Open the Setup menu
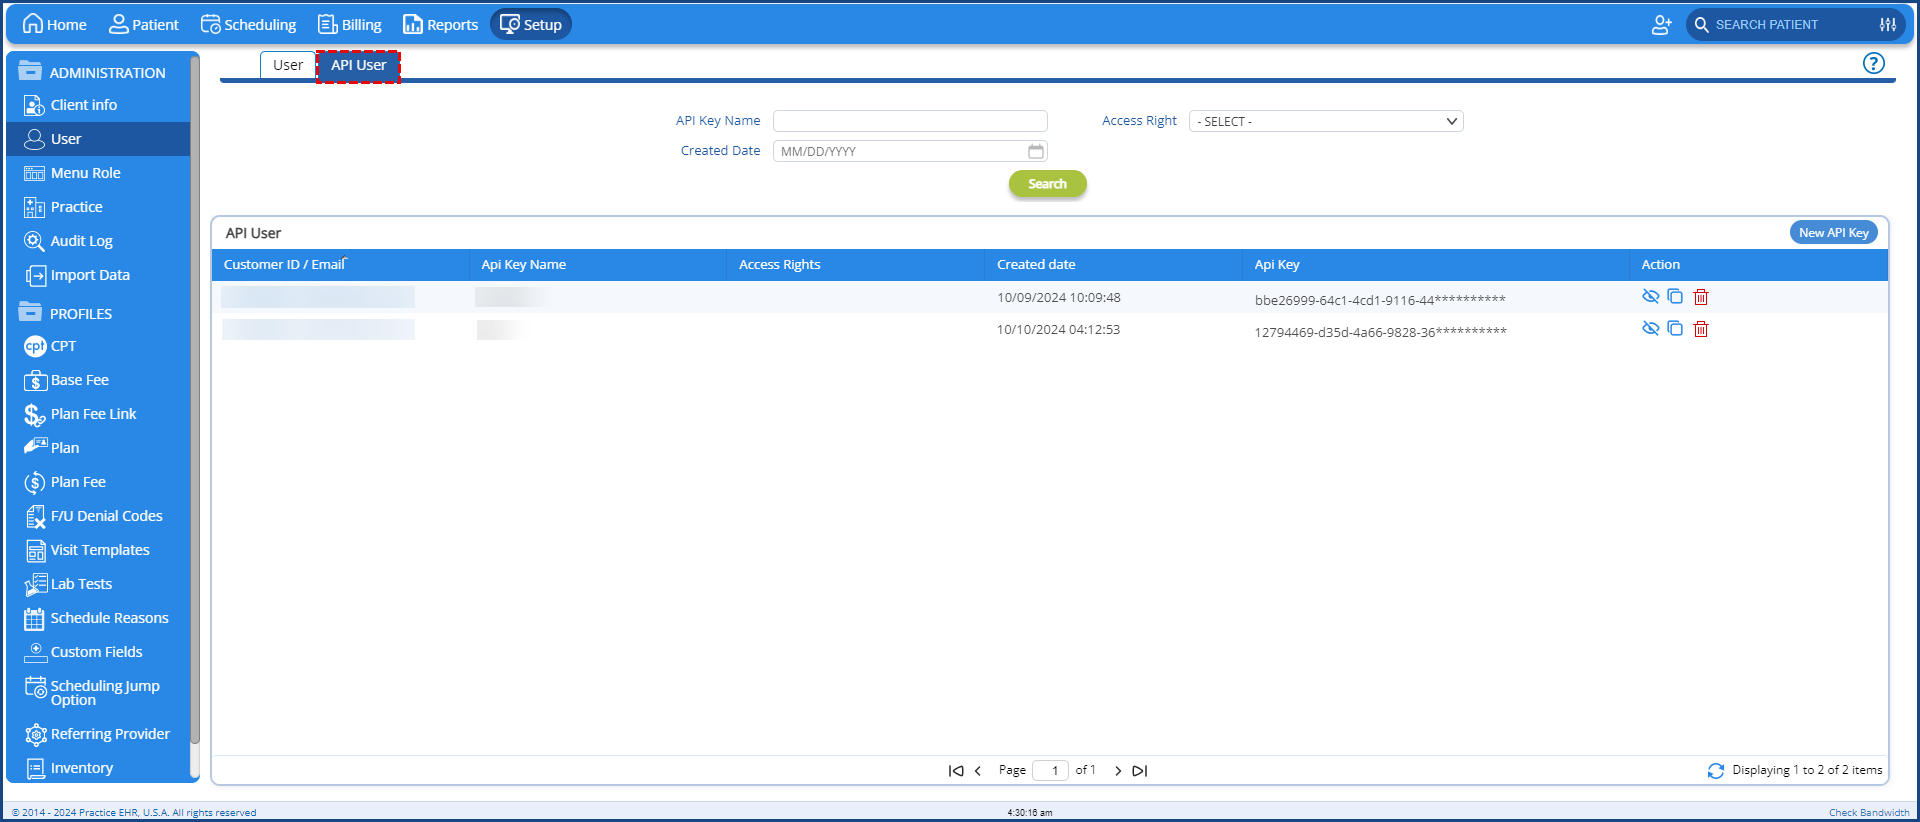Screen dimensions: 1920x822 click(531, 24)
